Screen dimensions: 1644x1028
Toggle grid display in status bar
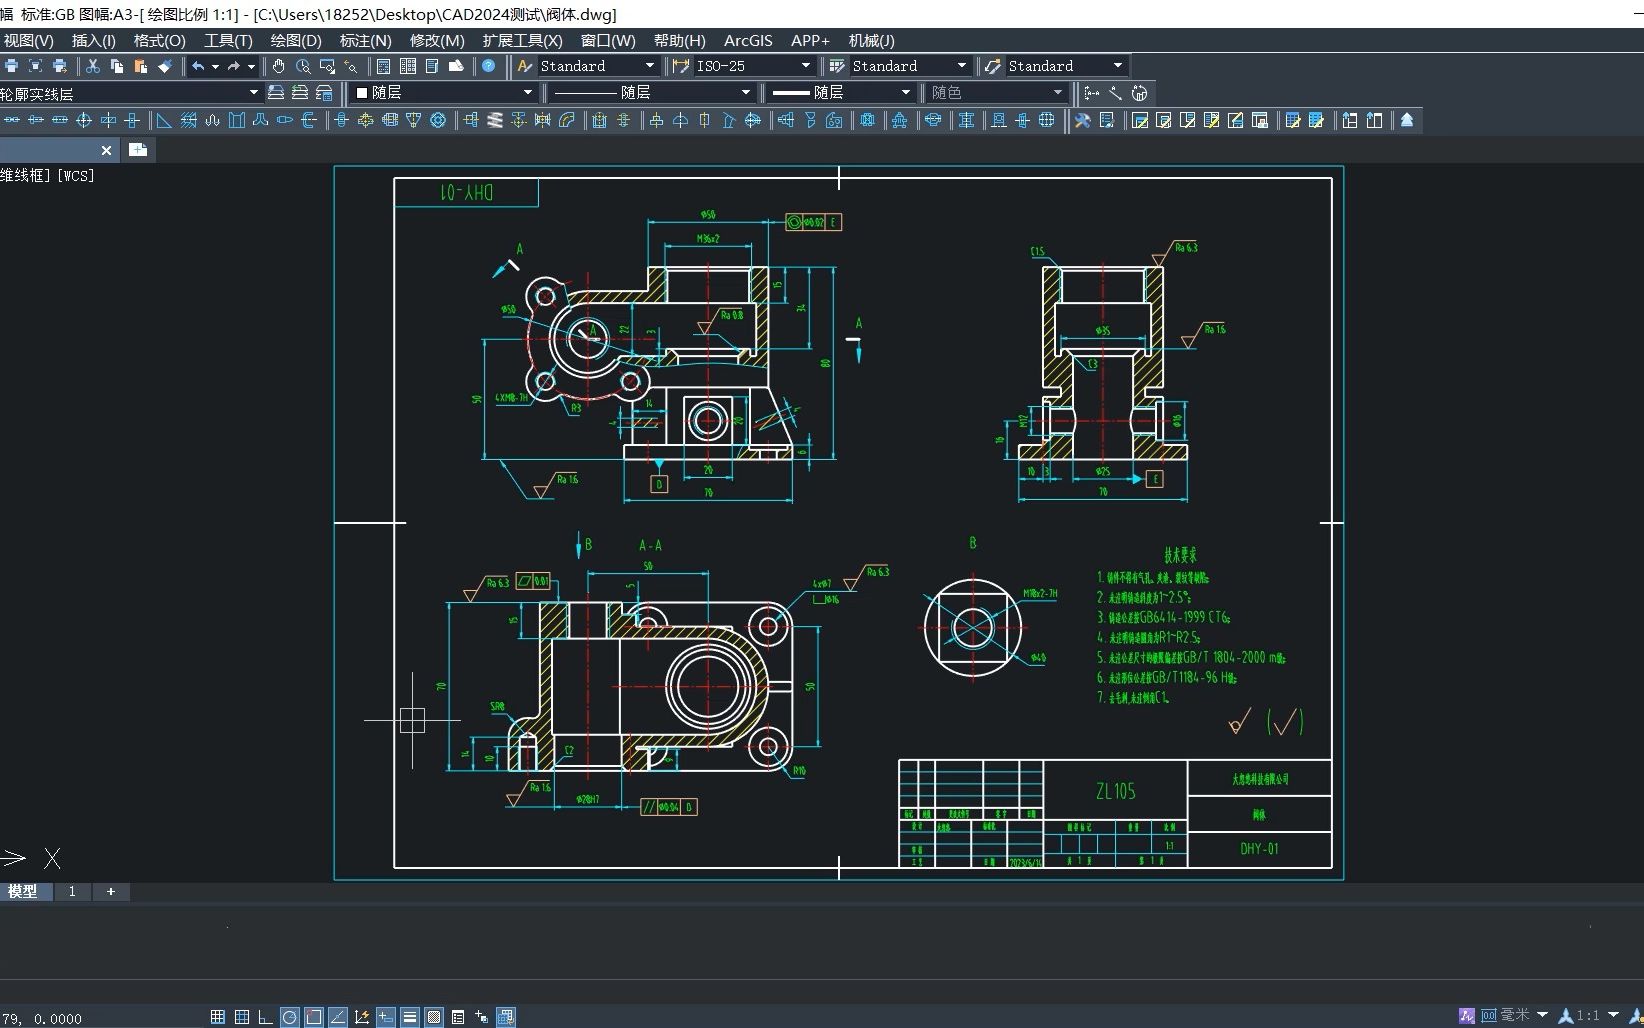tap(241, 1017)
